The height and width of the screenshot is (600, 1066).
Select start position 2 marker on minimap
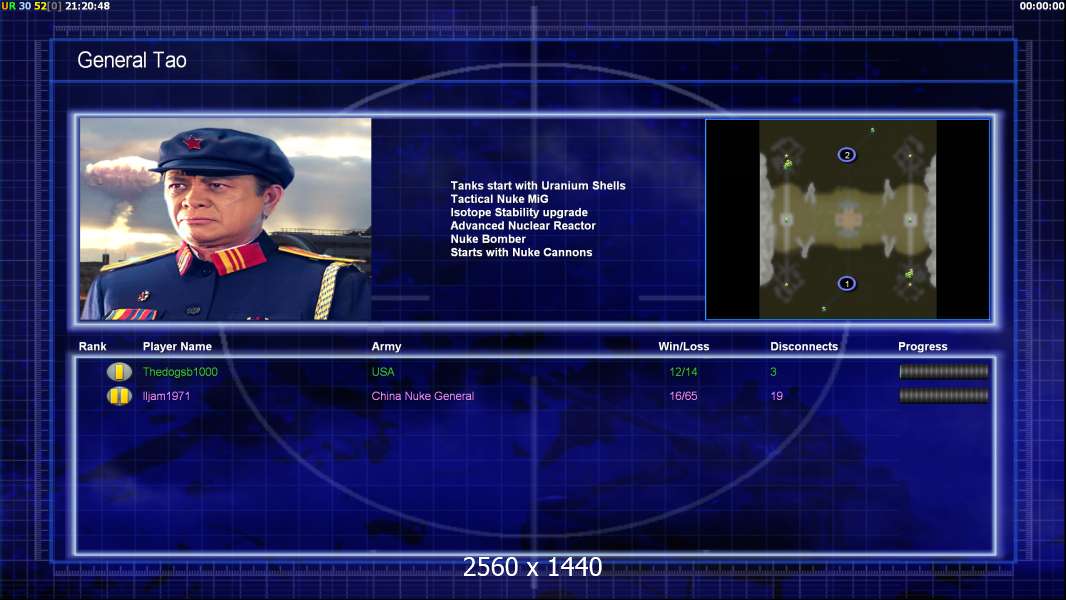click(x=847, y=155)
